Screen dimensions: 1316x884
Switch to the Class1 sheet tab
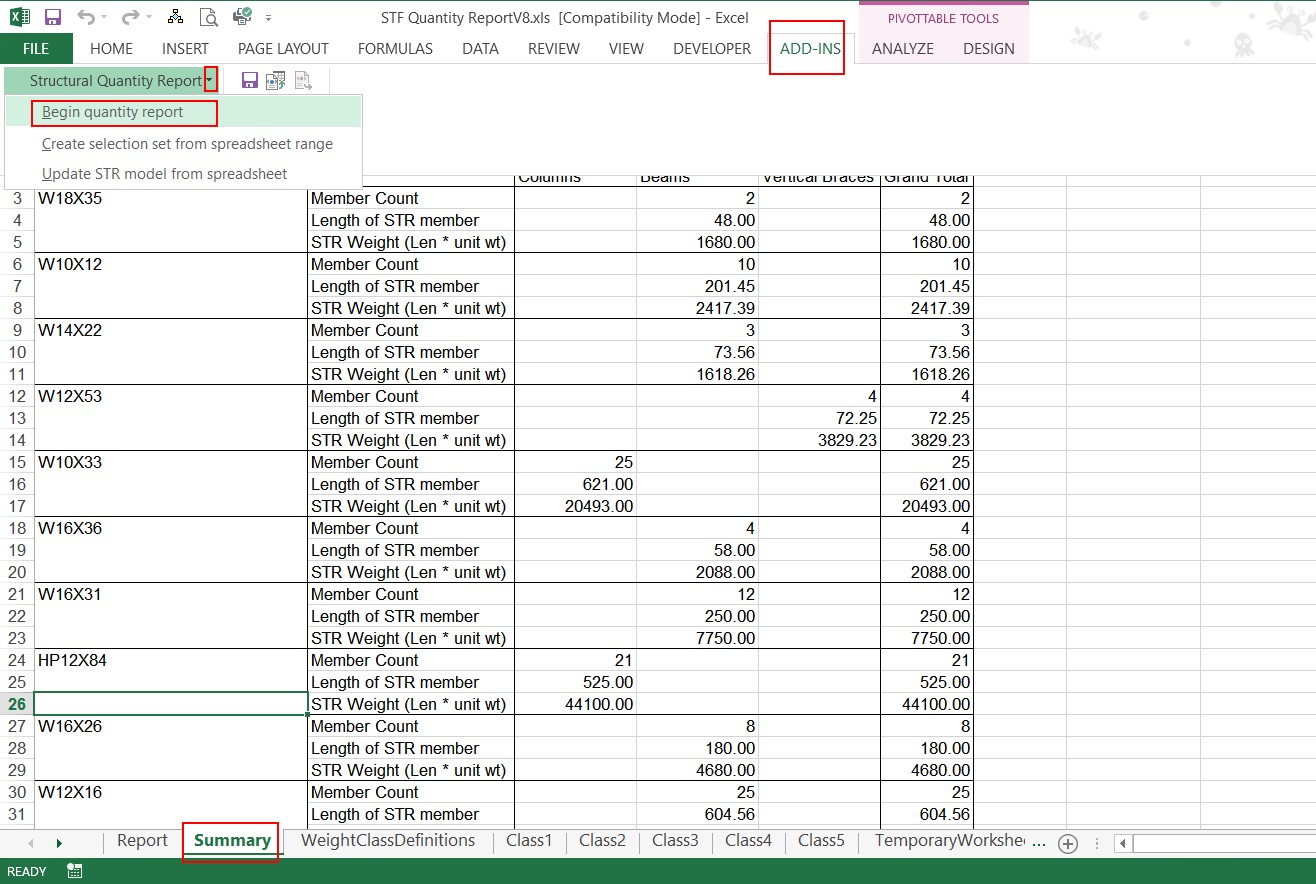click(529, 841)
